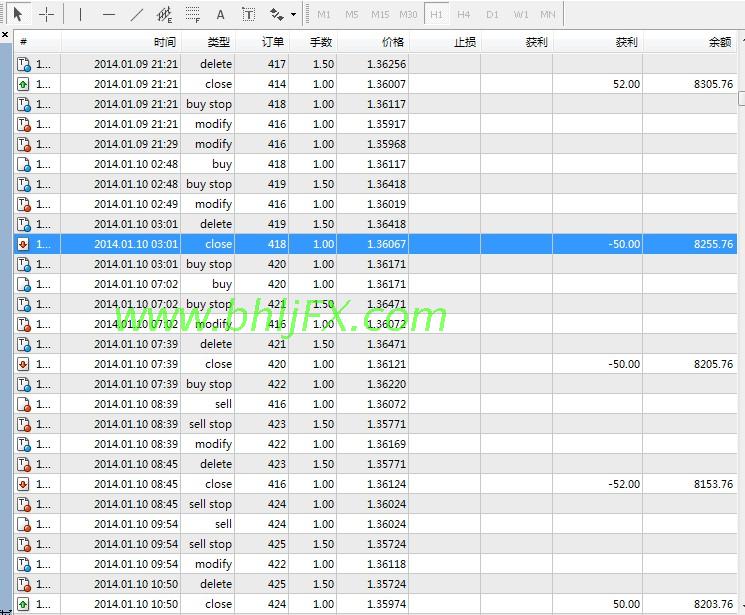Select profit 52.00 cell

click(626, 84)
